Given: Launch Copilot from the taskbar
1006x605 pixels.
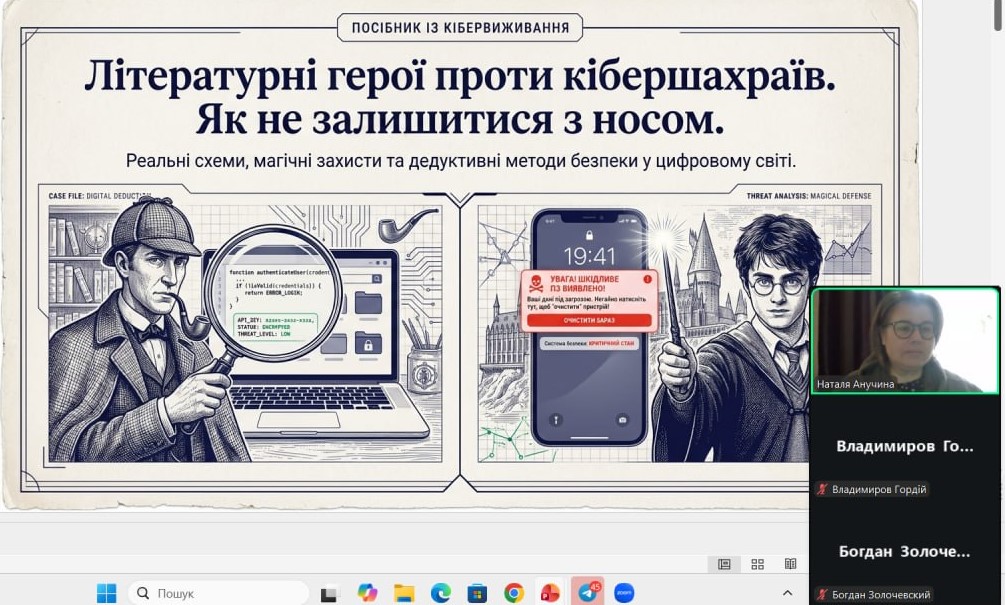Looking at the screenshot, I should click(x=367, y=593).
